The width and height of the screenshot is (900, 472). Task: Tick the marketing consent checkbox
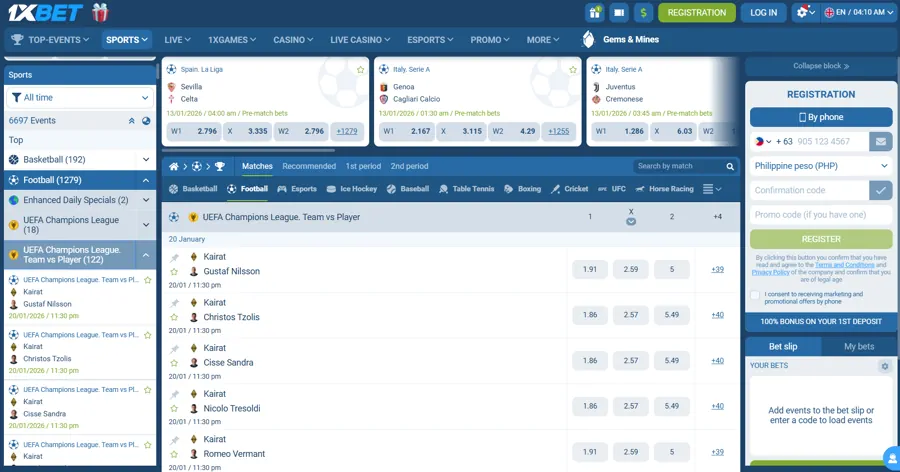coord(755,295)
